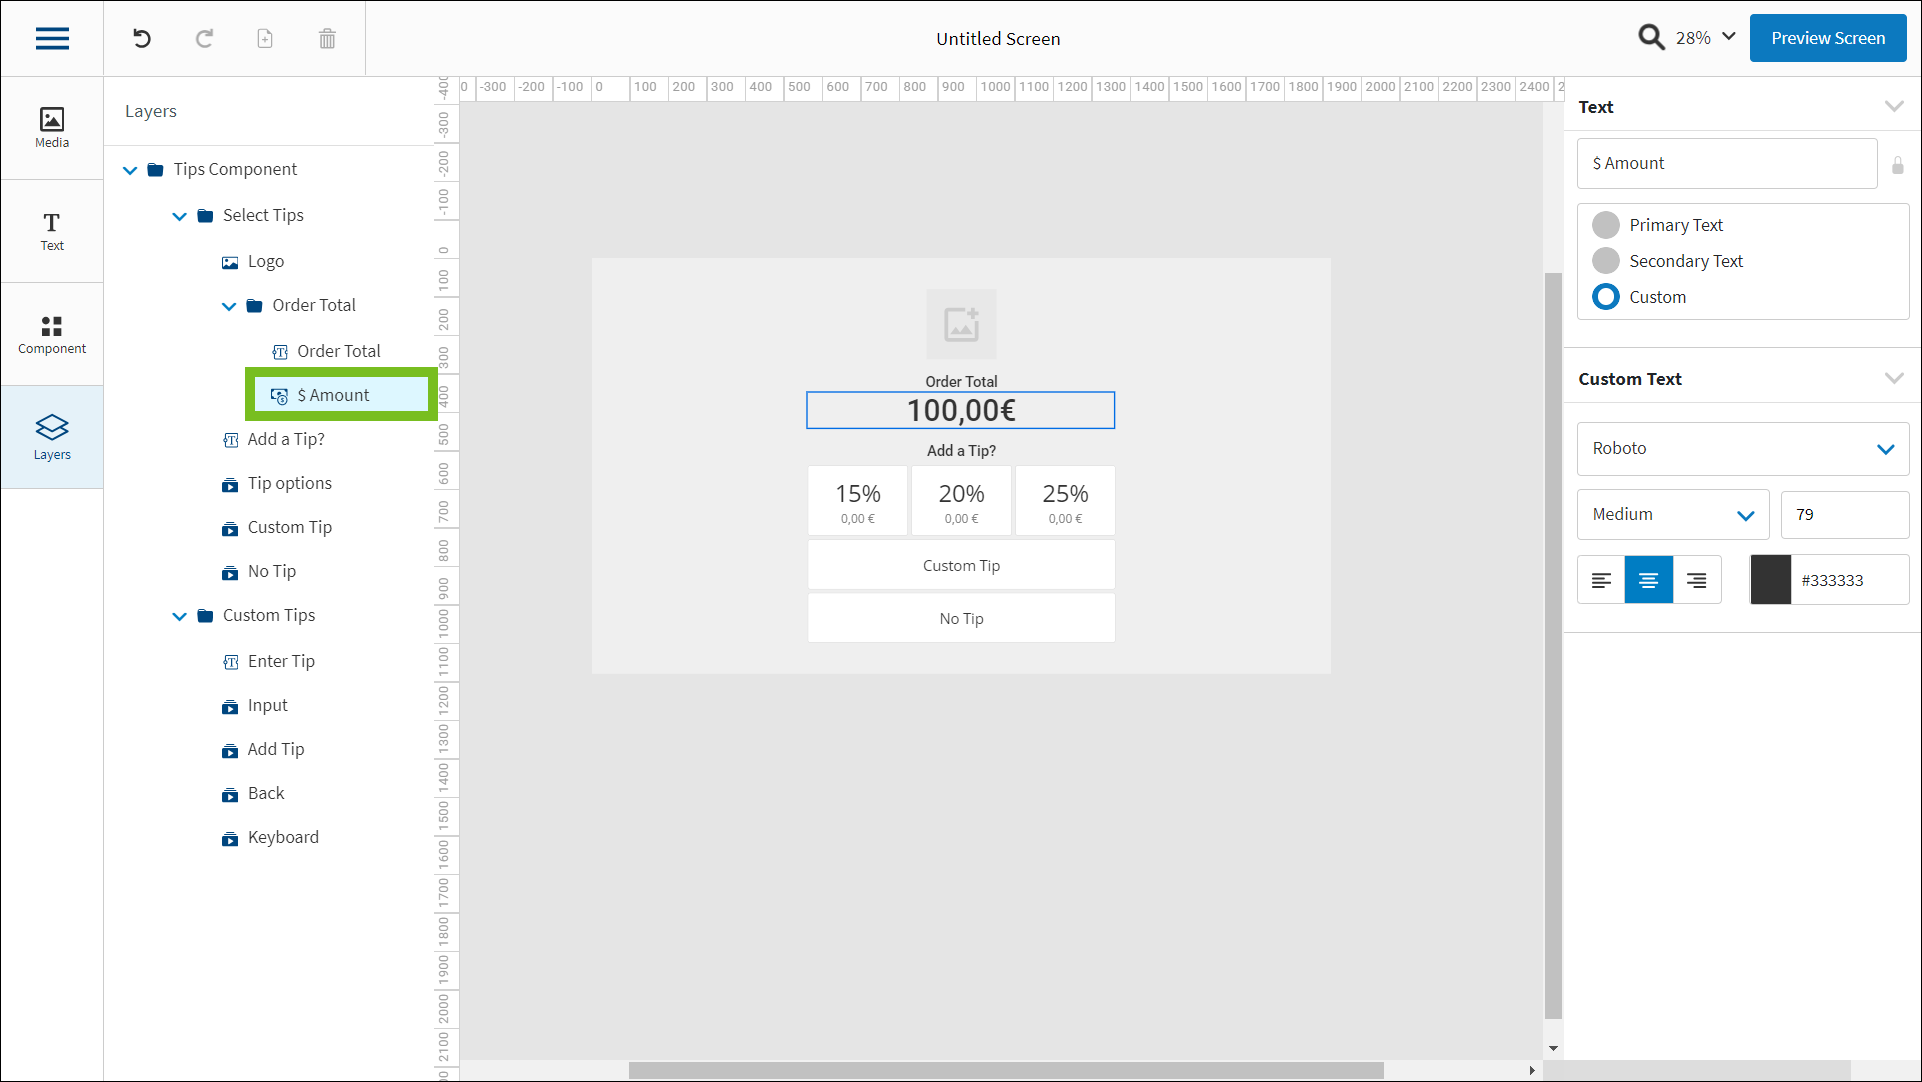This screenshot has width=1922, height=1082.
Task: Select the Custom radio option
Action: point(1606,297)
